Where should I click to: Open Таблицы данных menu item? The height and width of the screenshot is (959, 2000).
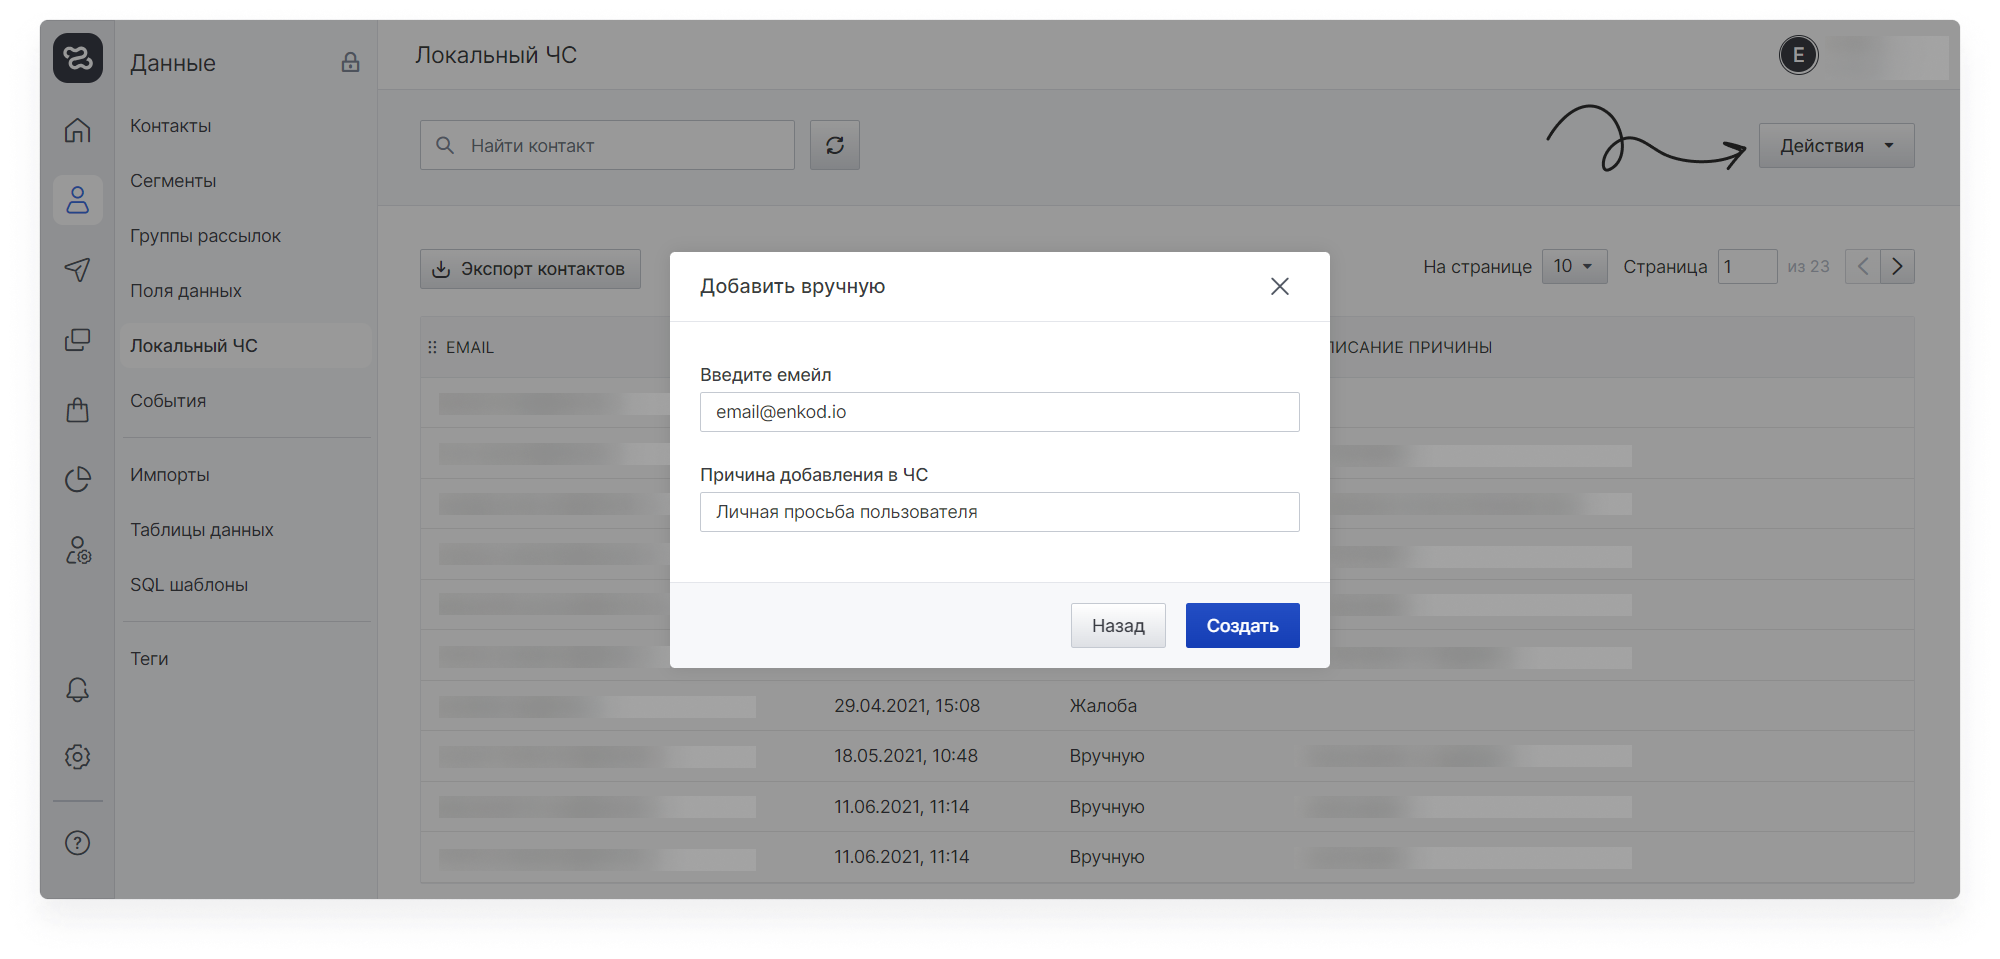(202, 530)
